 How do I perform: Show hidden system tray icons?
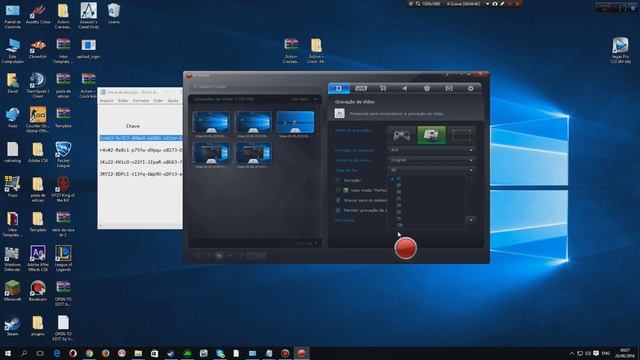tap(571, 353)
